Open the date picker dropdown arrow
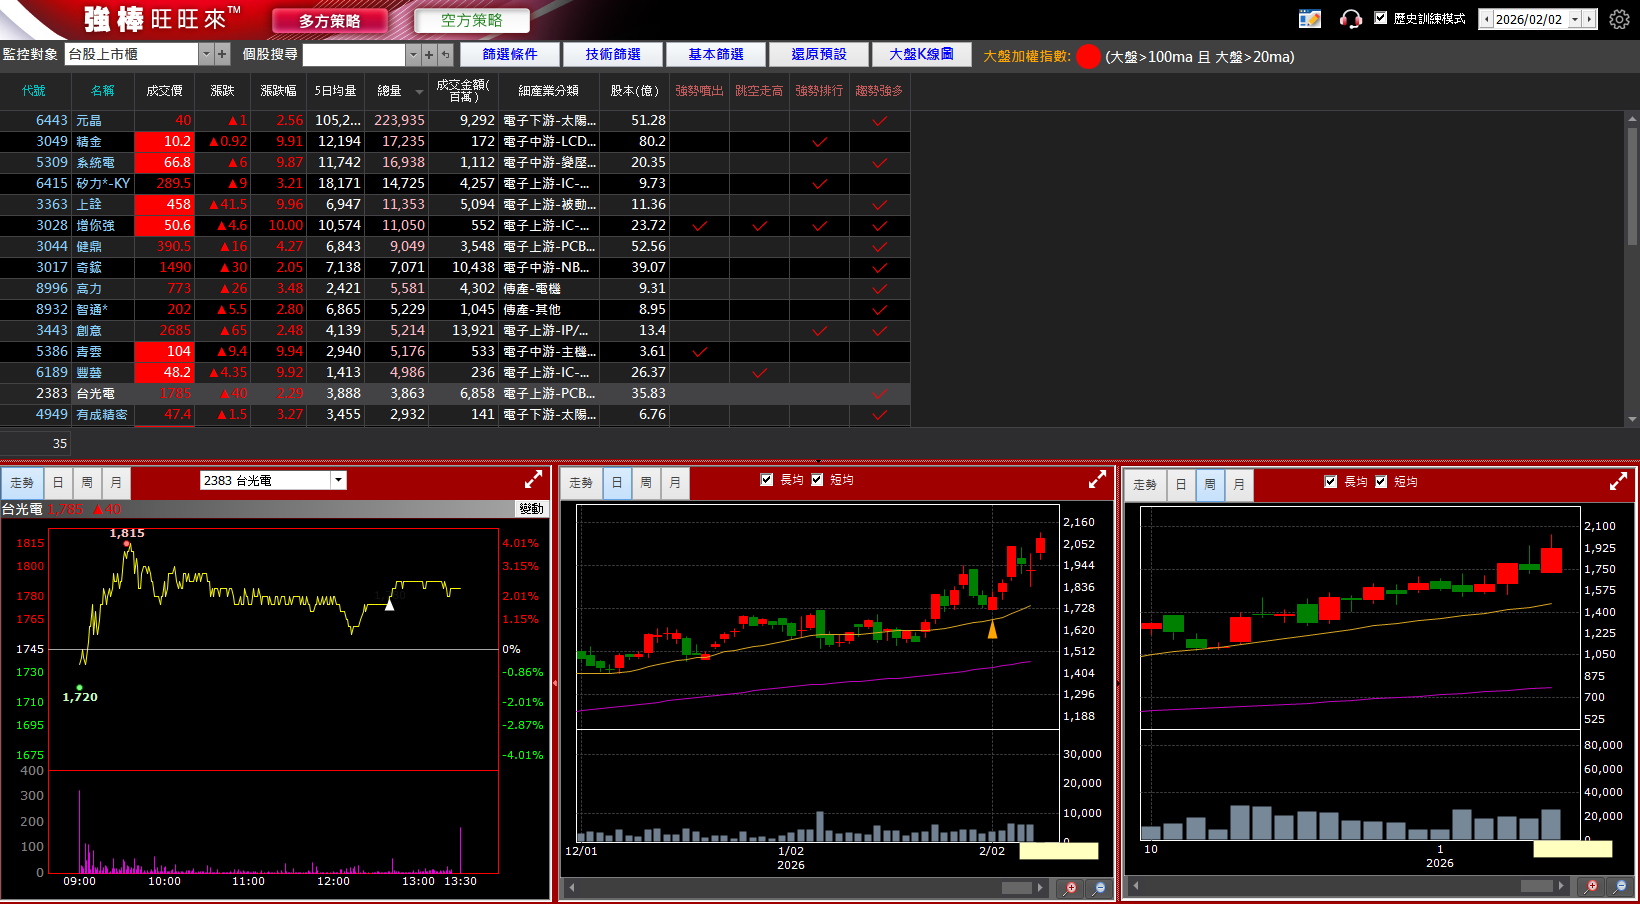Screen dimensions: 1640x904 (1574, 19)
